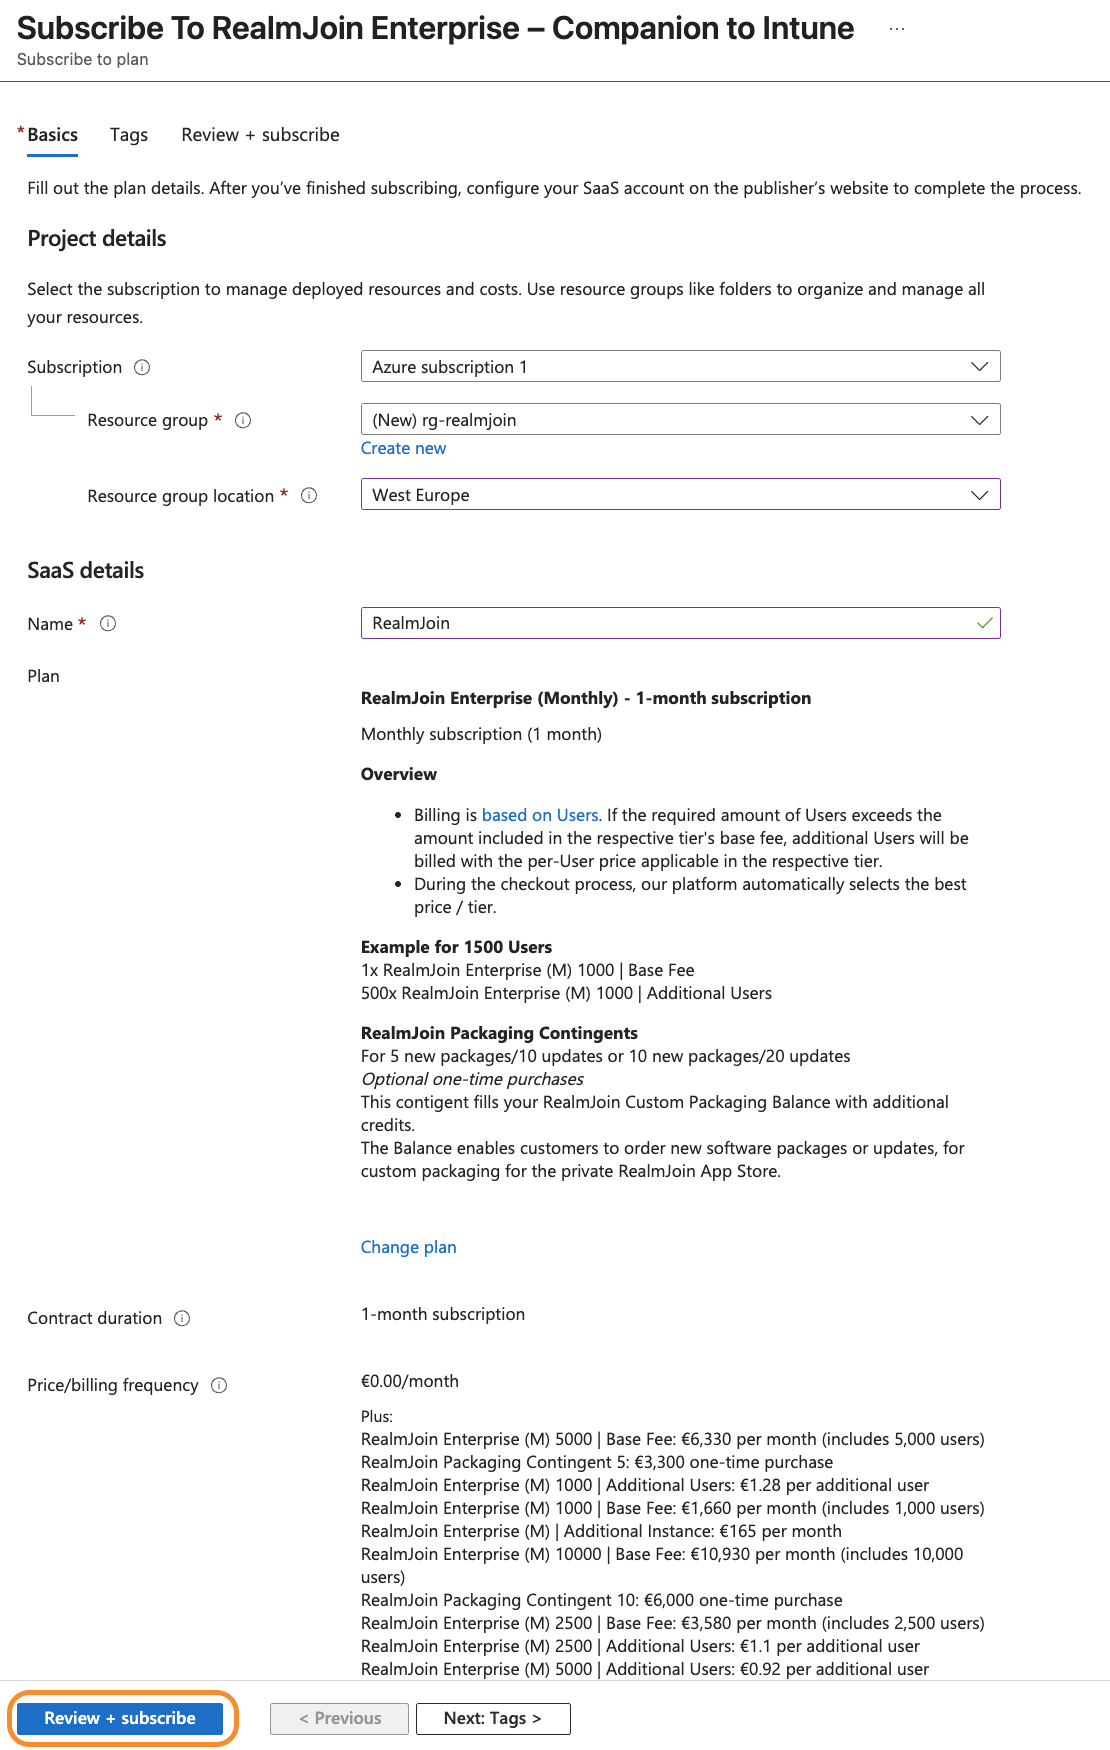Click the Price/billing frequency info icon
1110x1750 pixels.
pos(219,1385)
